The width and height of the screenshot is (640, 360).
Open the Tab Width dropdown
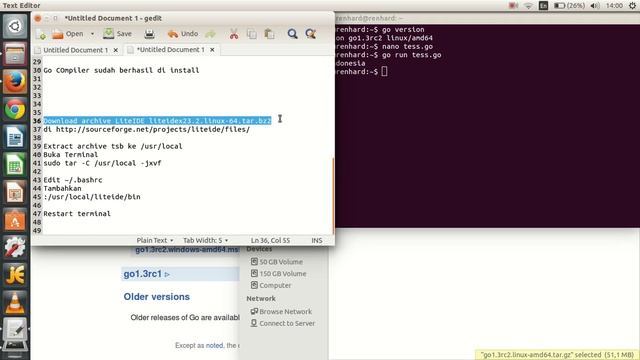pyautogui.click(x=205, y=240)
